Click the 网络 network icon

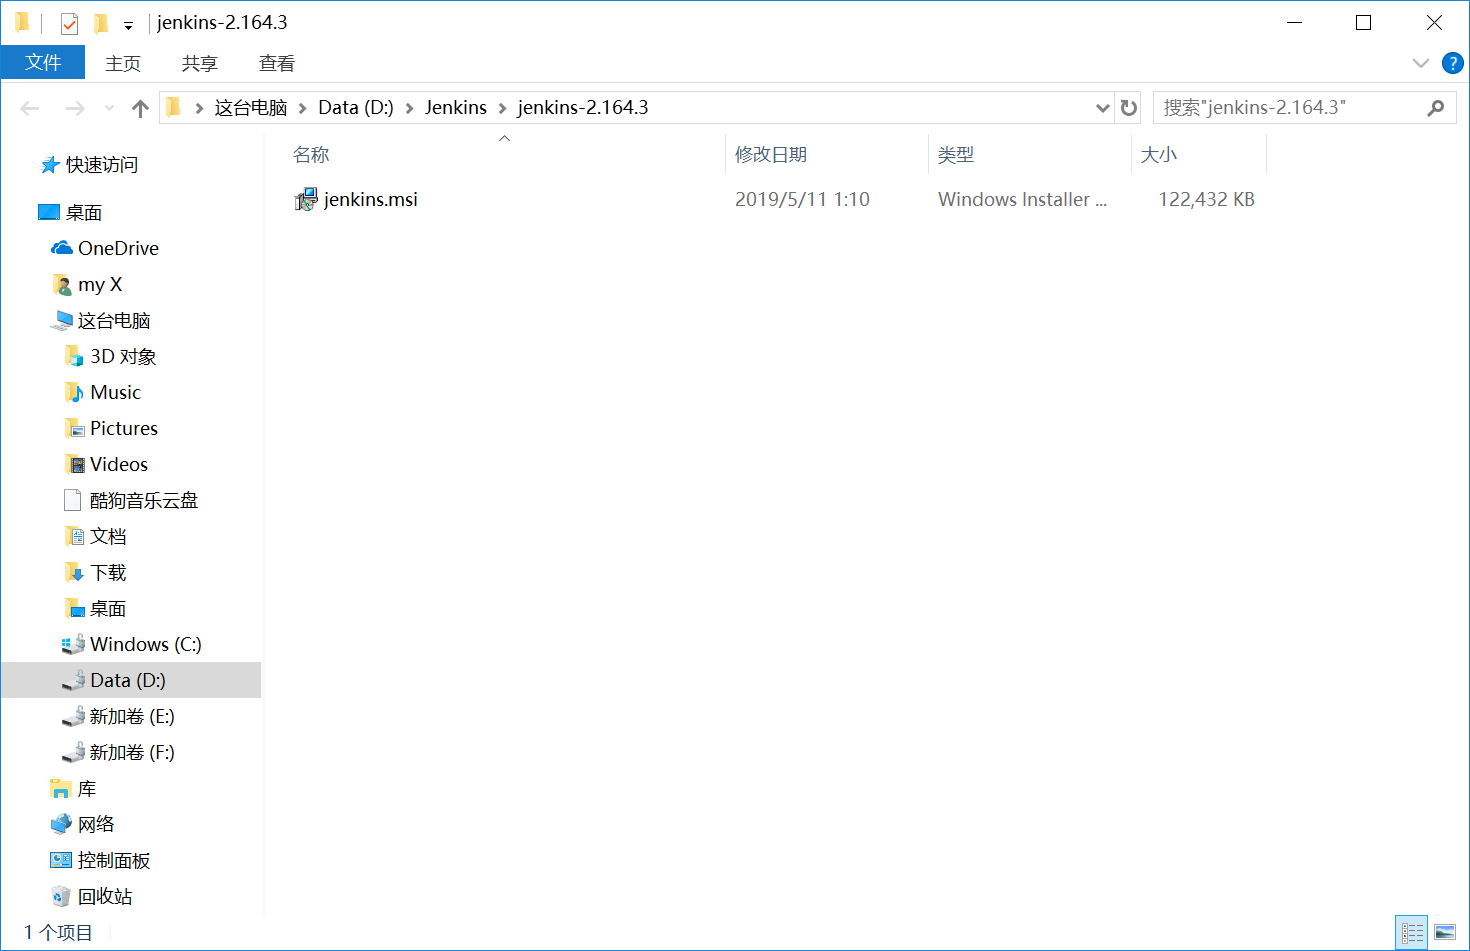pos(61,824)
